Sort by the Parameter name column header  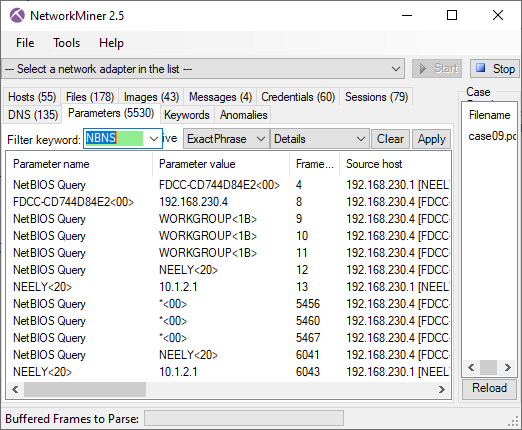coord(79,164)
